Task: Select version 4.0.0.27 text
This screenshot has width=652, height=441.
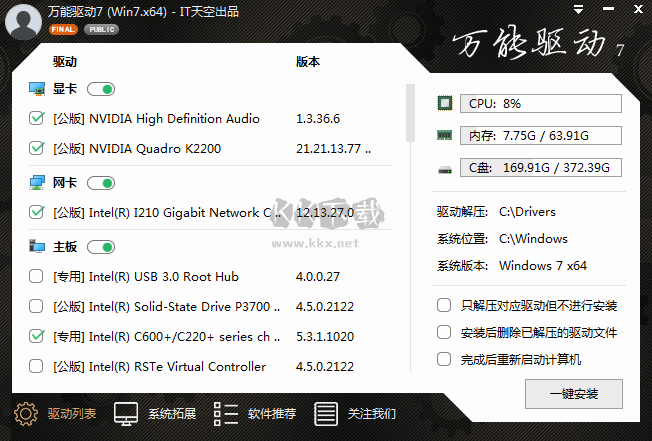Action: [318, 277]
